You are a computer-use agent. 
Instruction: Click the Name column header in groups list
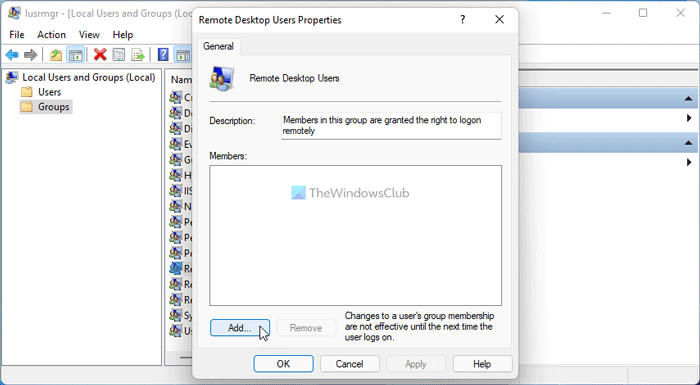(x=181, y=80)
